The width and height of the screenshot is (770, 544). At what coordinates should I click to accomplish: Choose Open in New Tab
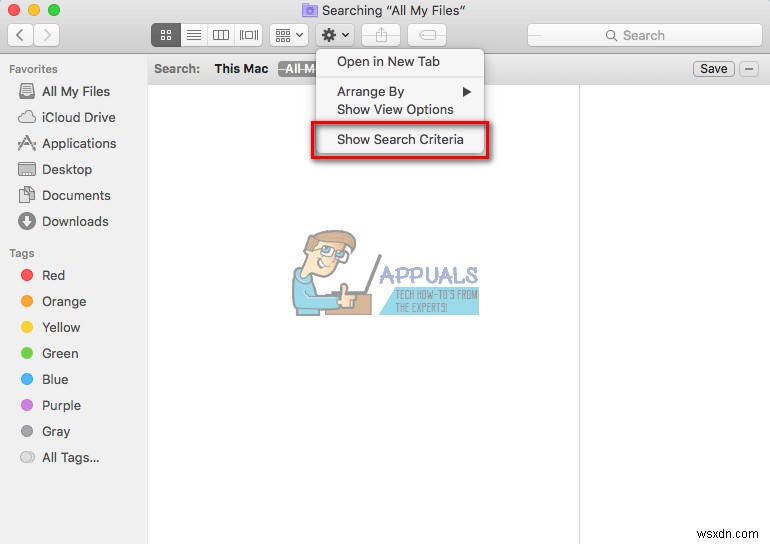click(x=400, y=62)
